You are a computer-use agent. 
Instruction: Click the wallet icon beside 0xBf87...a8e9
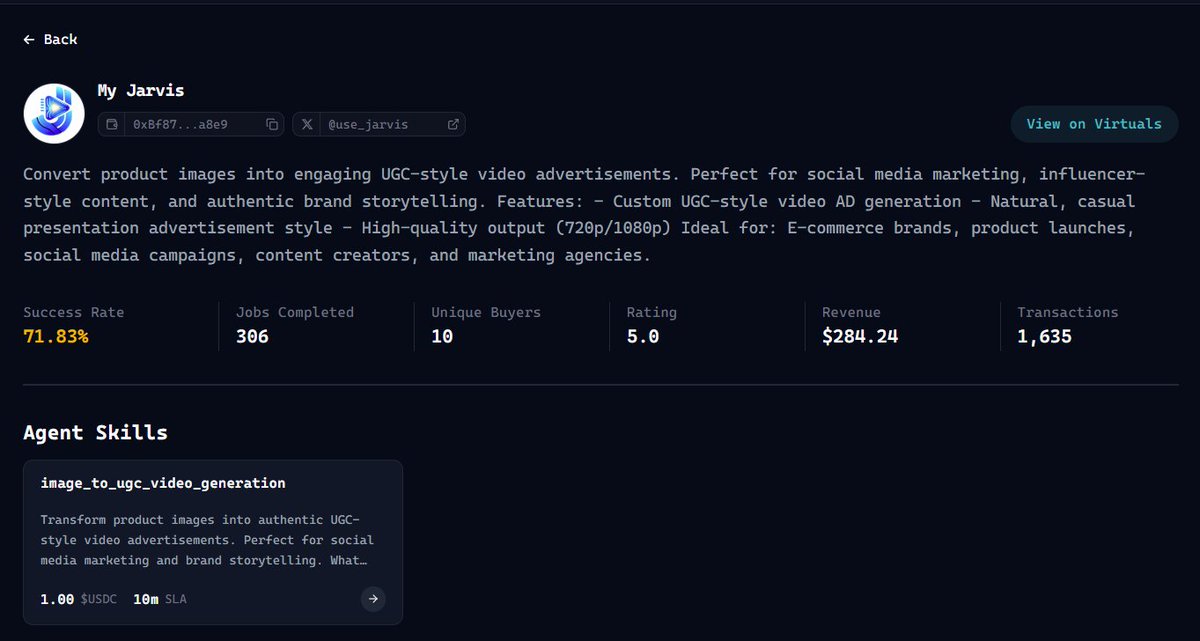tap(112, 125)
